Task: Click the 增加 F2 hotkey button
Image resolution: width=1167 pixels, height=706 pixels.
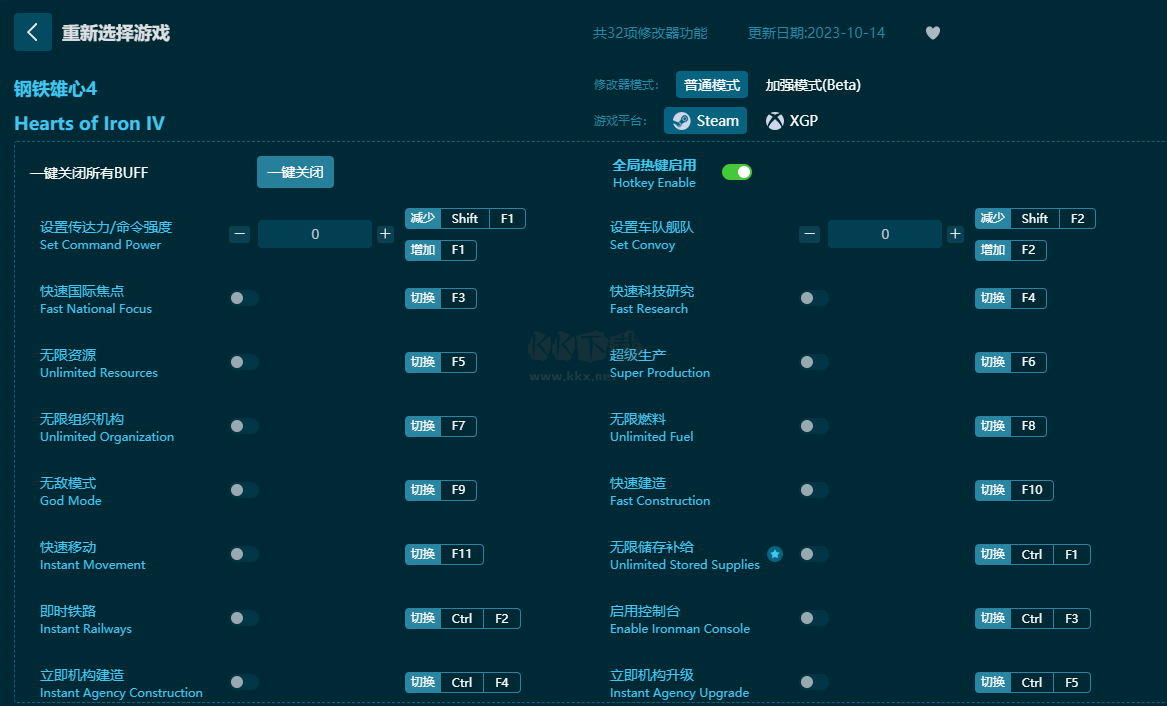Action: click(x=1011, y=251)
